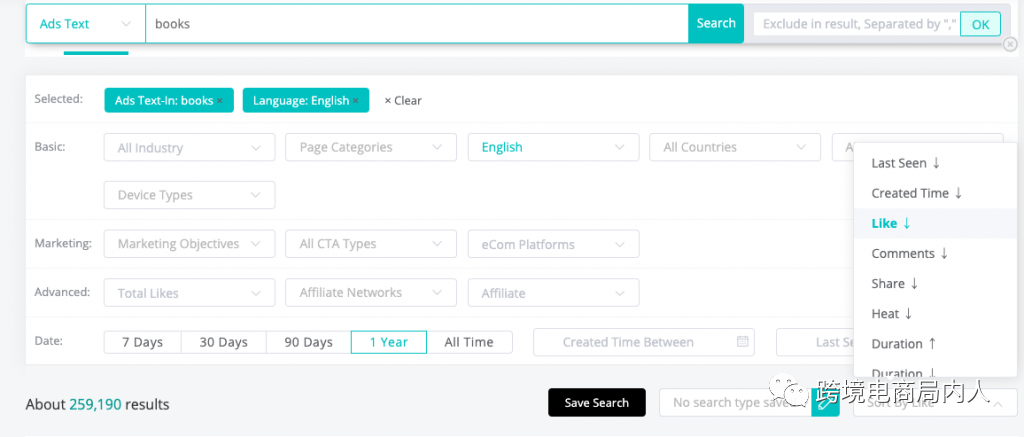Remove the 'Ads Text-In: books' filter tag

tap(220, 100)
